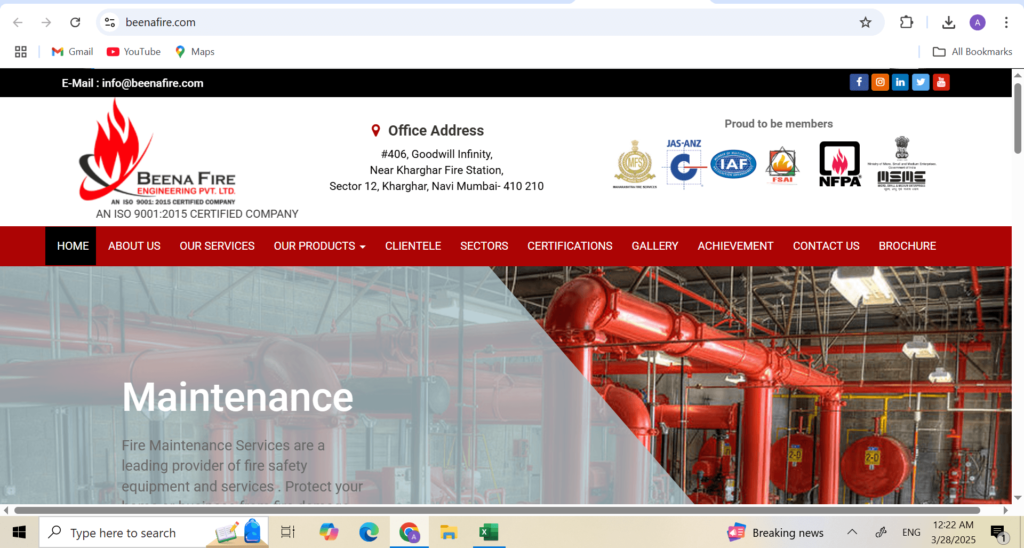Show hidden system tray icons
Viewport: 1024px width, 548px height.
[x=852, y=533]
